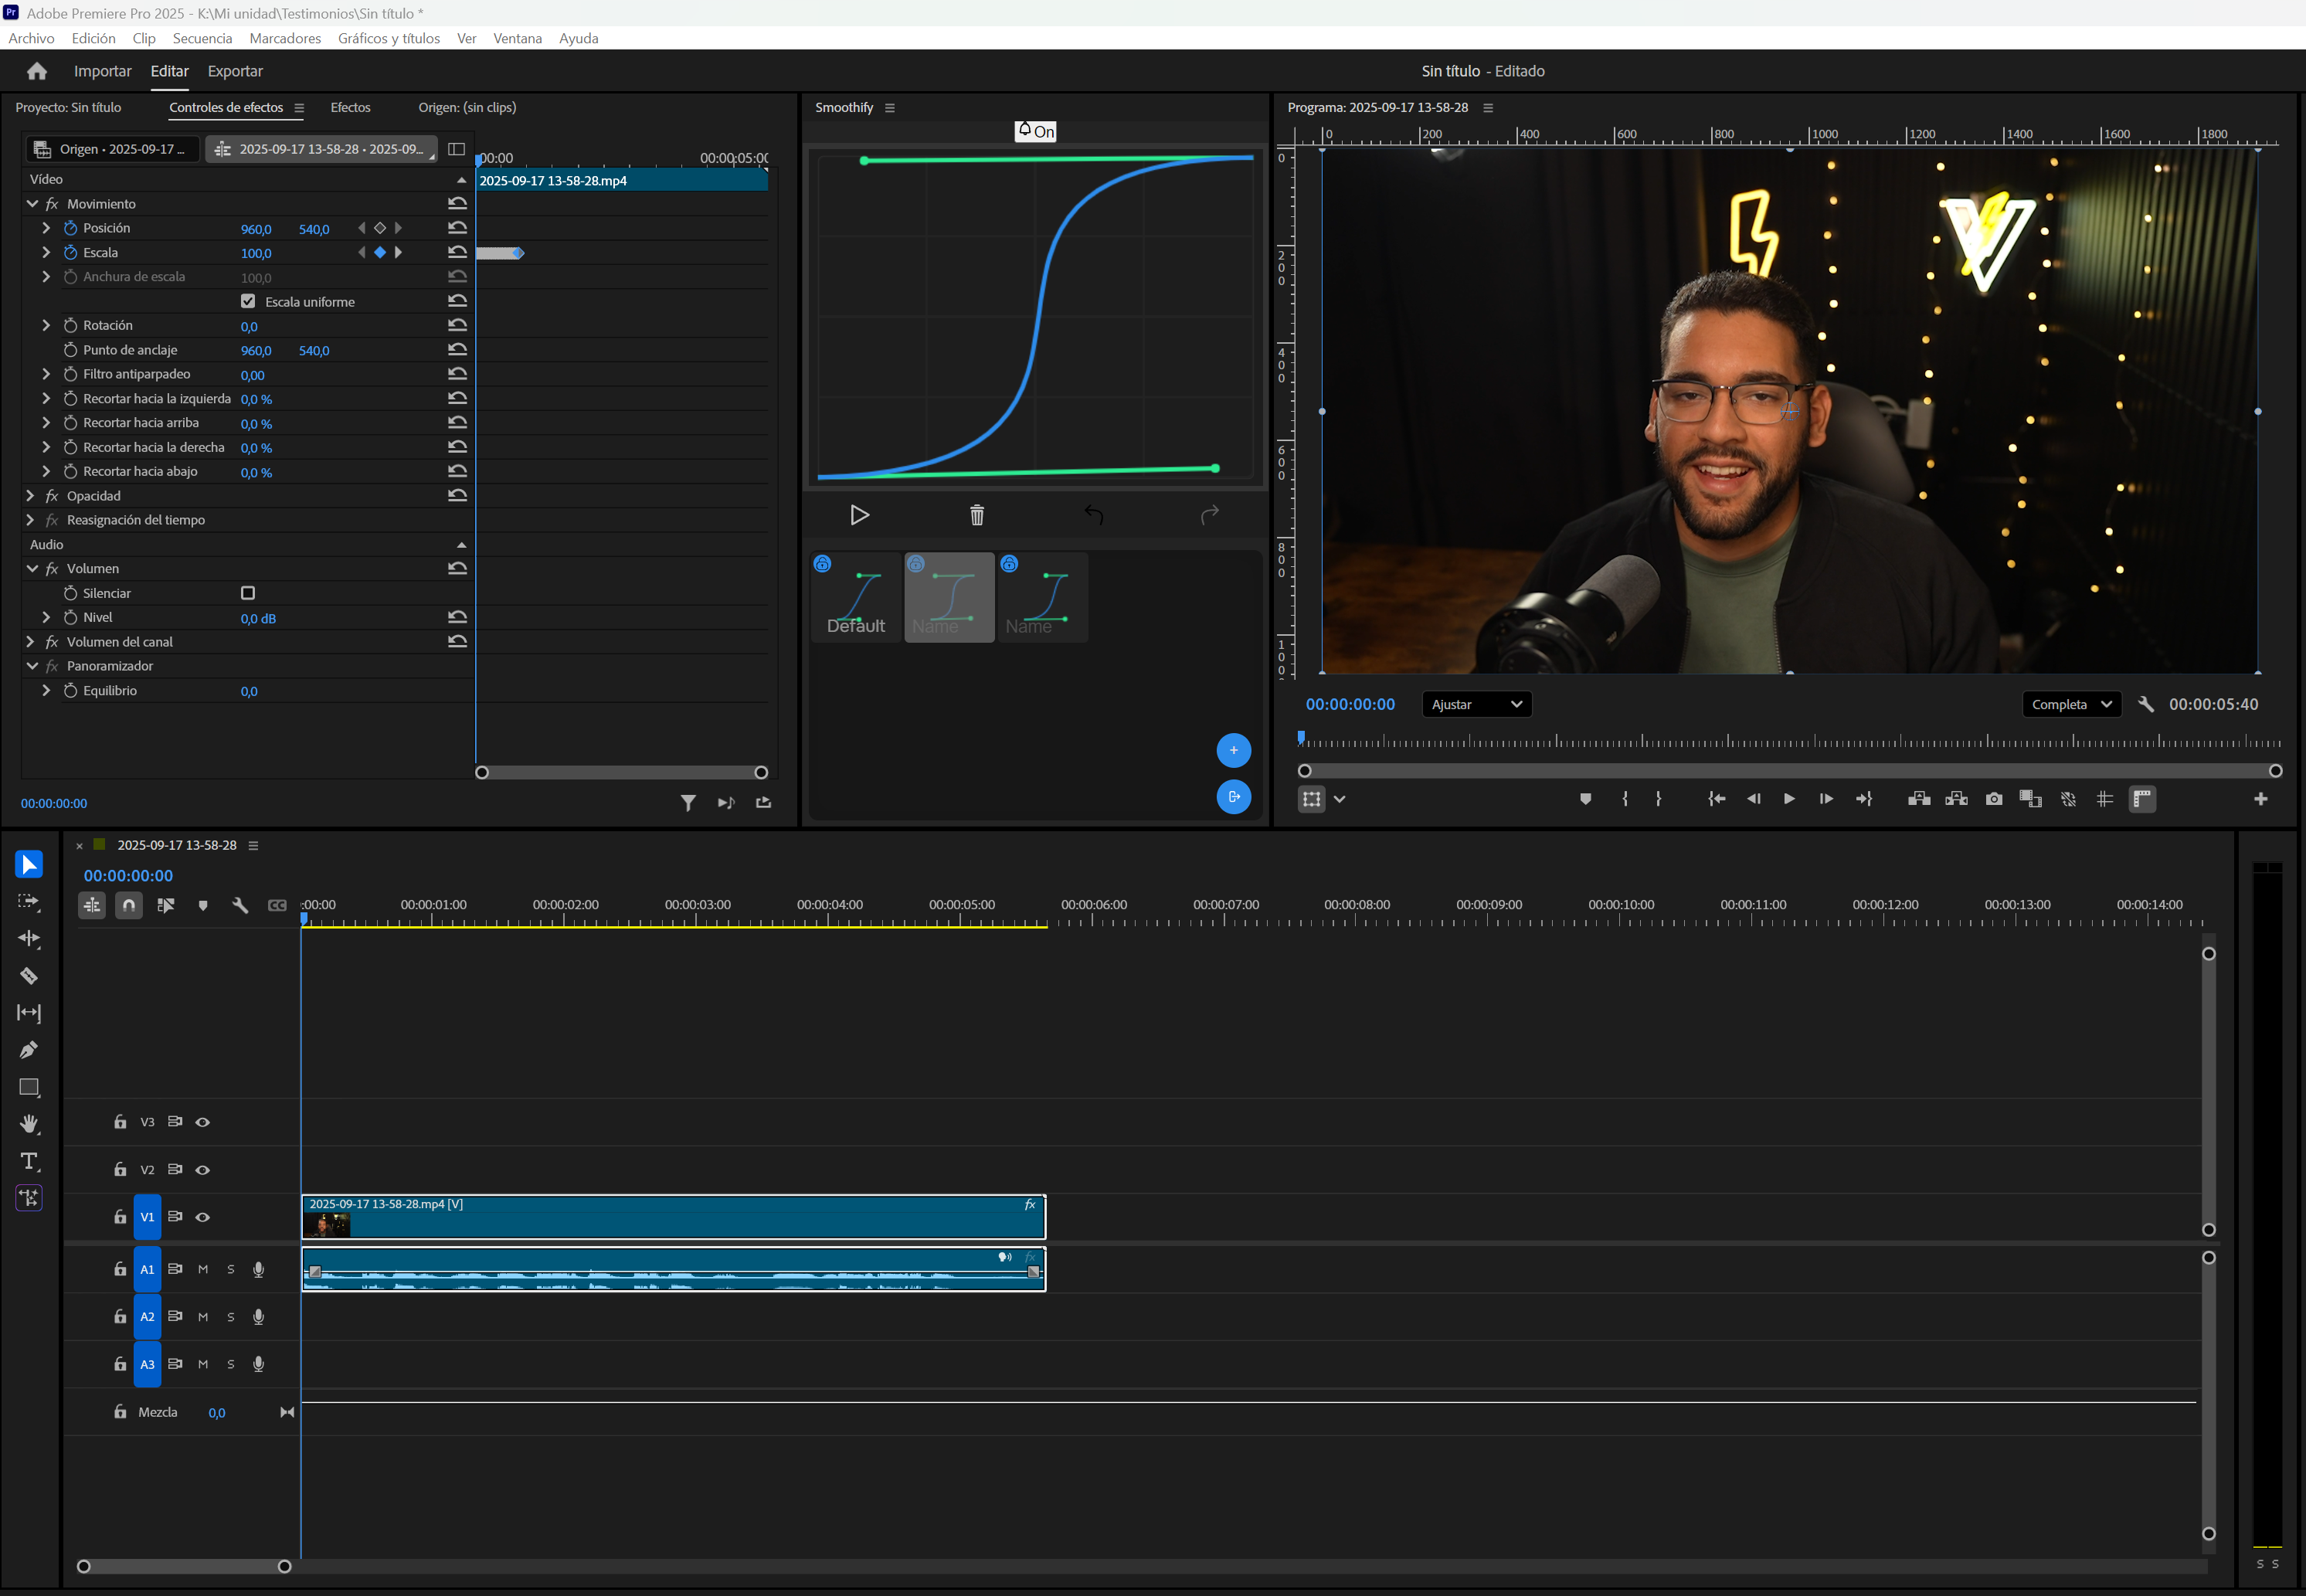
Task: Open closed captions settings in the timeline
Action: coord(278,904)
